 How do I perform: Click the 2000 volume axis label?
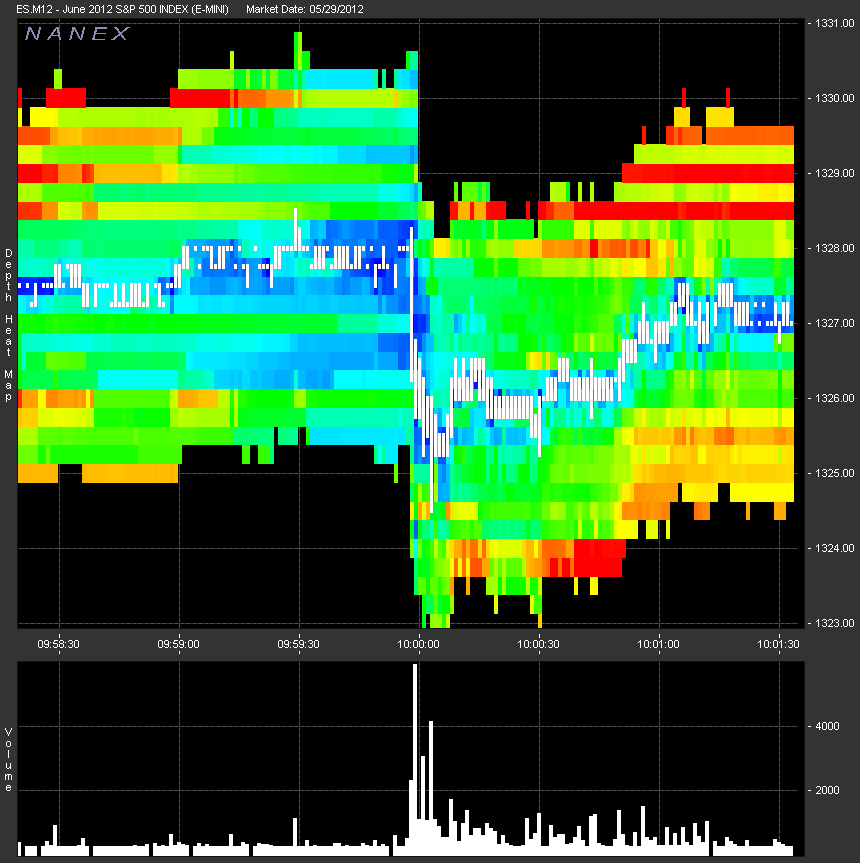coord(827,790)
